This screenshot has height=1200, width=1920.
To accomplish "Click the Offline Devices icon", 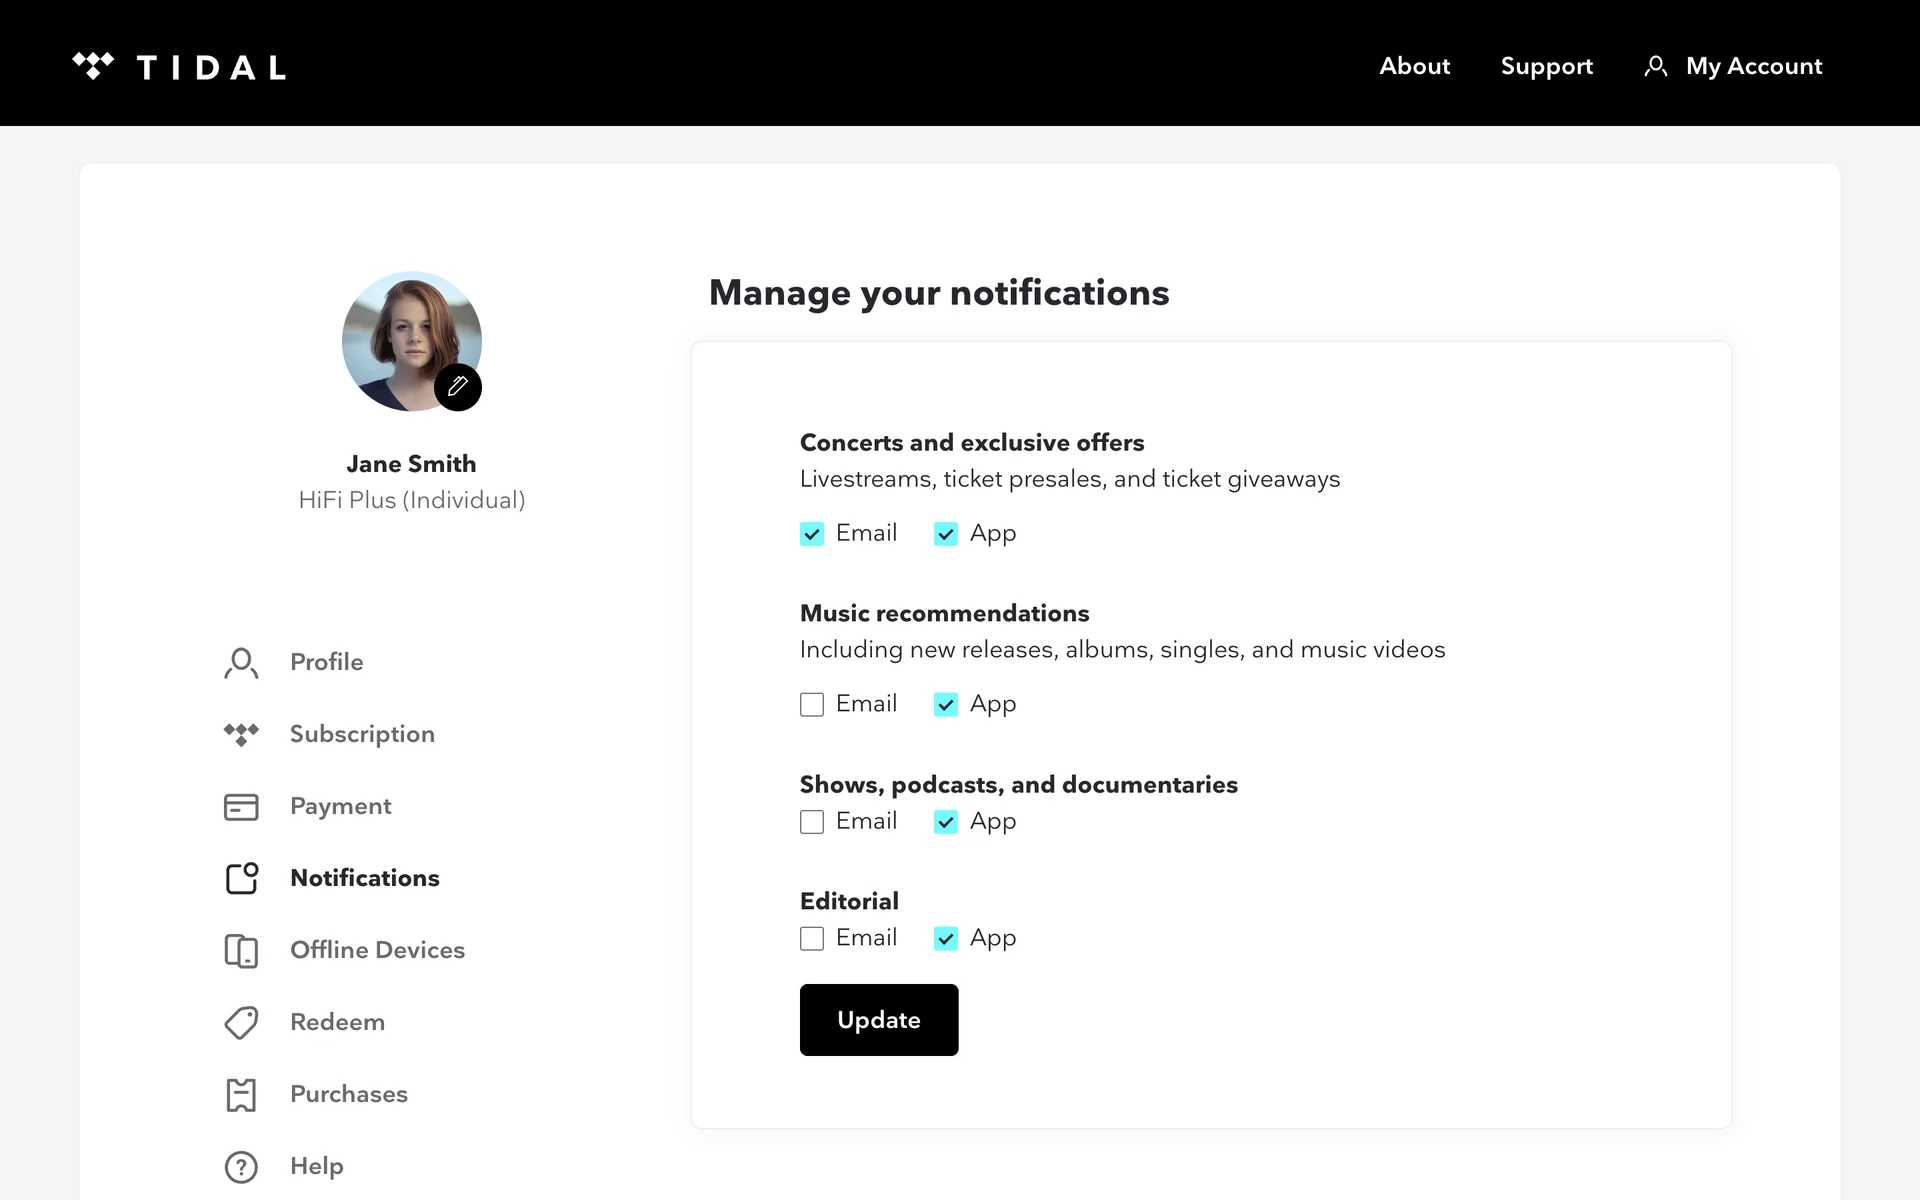I will pos(241,950).
